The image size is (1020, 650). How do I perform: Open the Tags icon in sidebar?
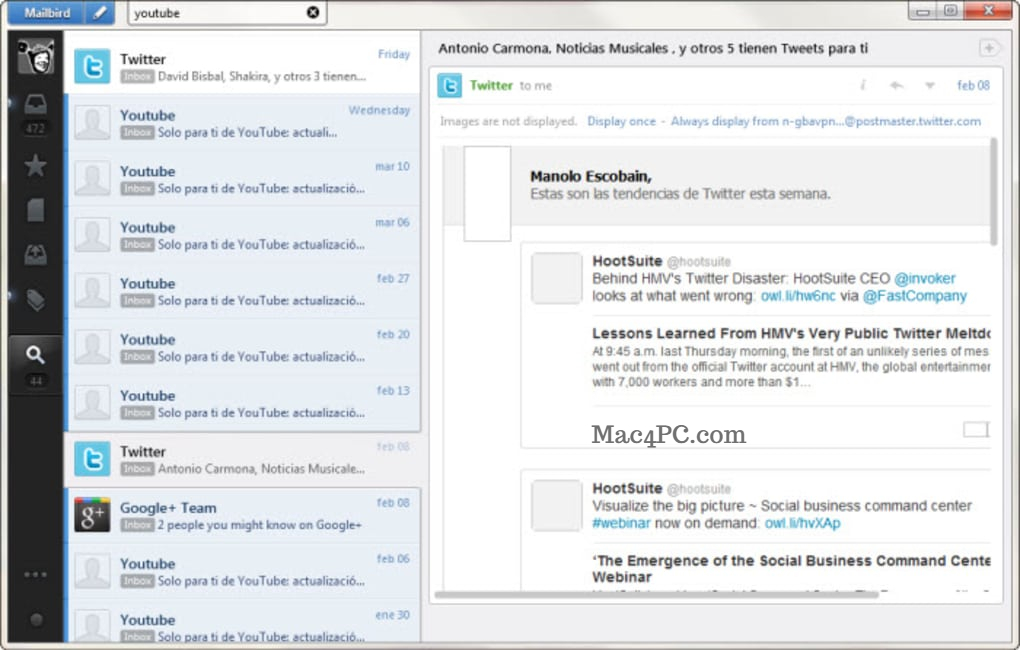[x=36, y=299]
